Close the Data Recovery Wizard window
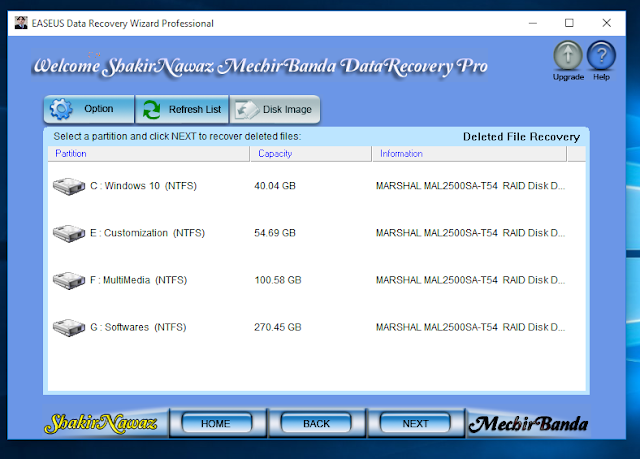The image size is (640, 459). (x=607, y=23)
